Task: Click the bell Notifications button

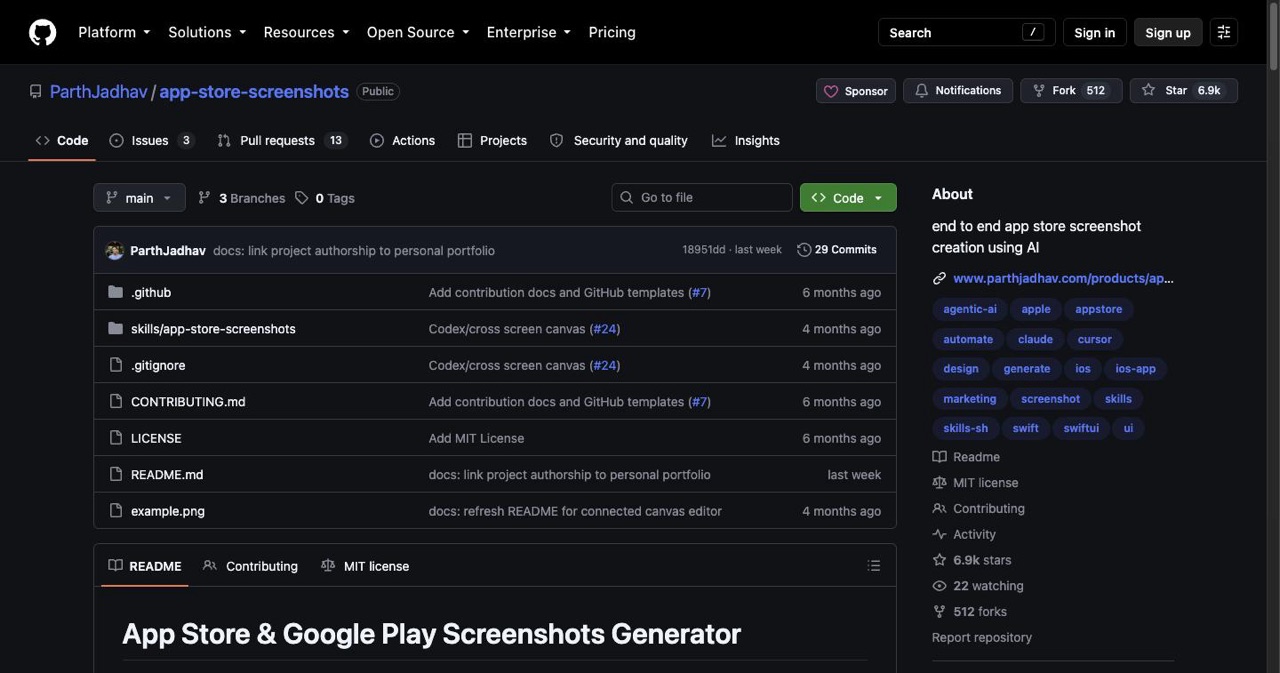Action: click(958, 91)
